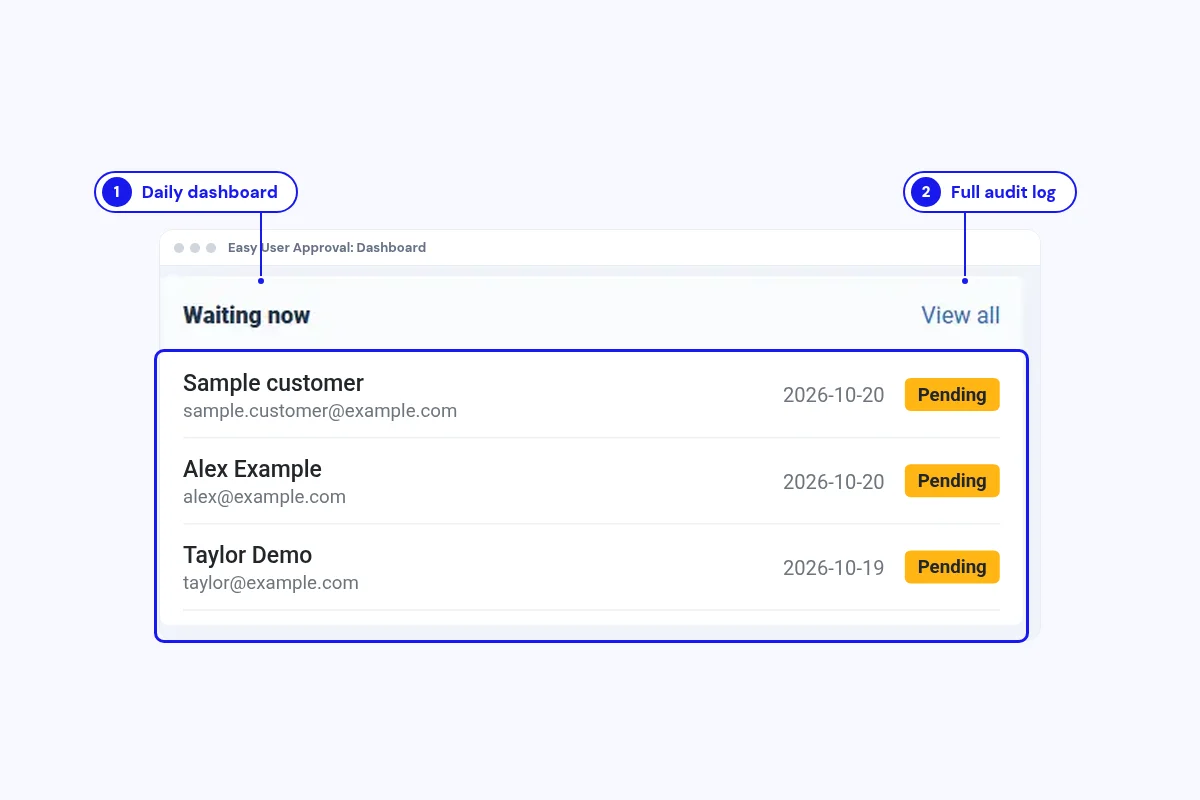Click the Waiting now heading

(246, 316)
